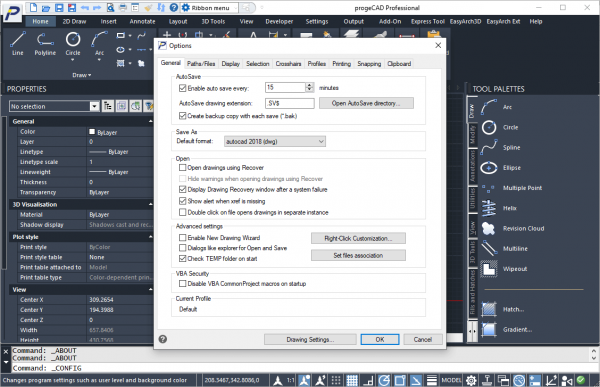Click Right-Click Customization button
Image resolution: width=600 pixels, height=387 pixels.
[358, 238]
